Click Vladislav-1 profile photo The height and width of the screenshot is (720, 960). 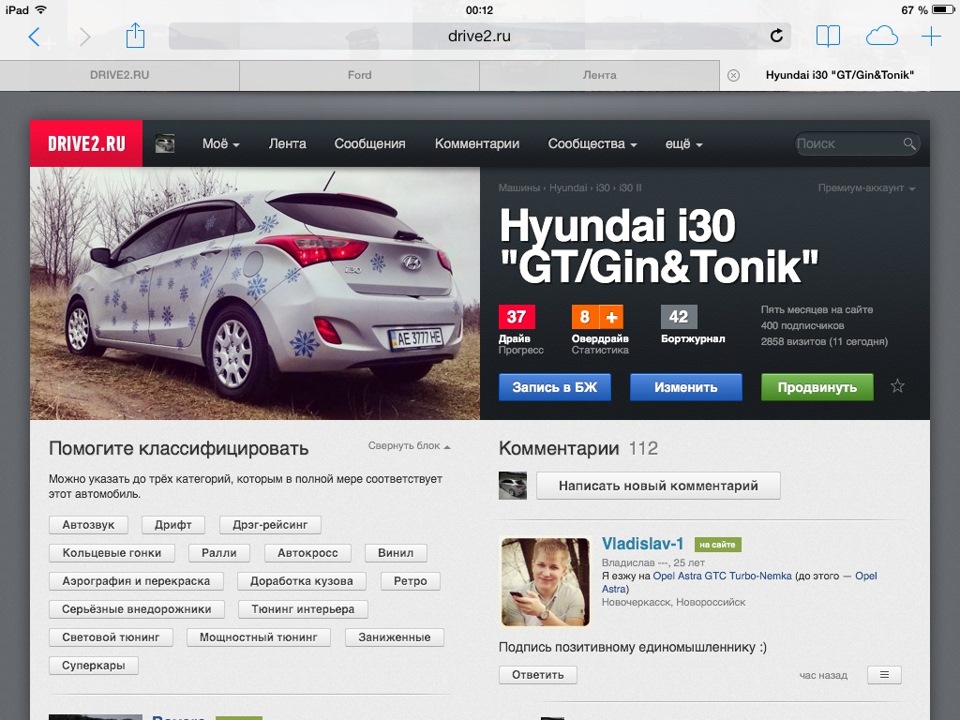(545, 582)
